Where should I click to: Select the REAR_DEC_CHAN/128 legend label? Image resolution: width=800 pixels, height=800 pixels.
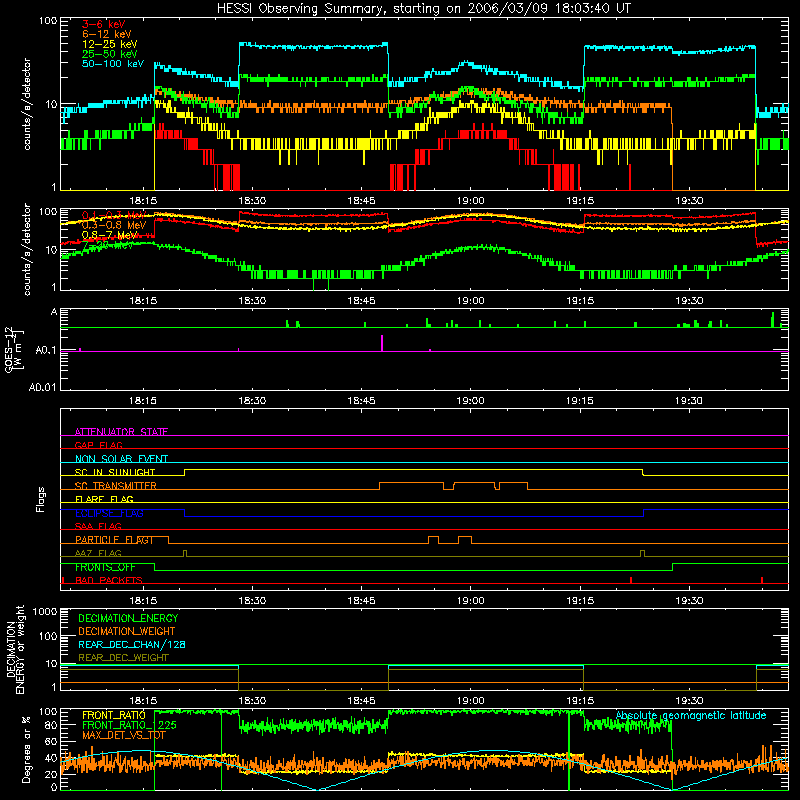132,644
